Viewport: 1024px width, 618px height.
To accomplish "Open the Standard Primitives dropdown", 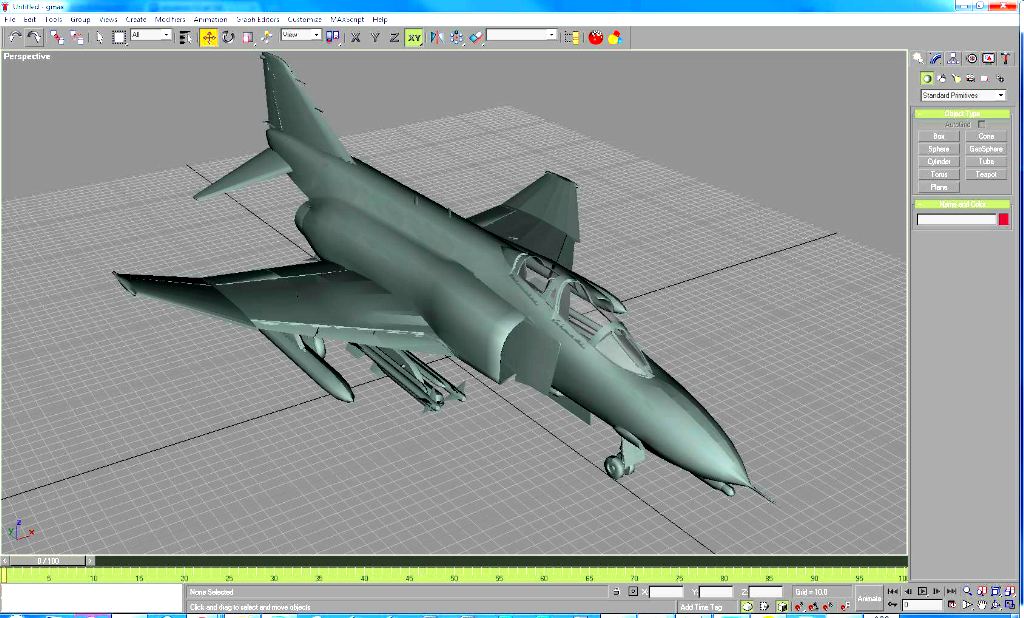I will pos(963,96).
